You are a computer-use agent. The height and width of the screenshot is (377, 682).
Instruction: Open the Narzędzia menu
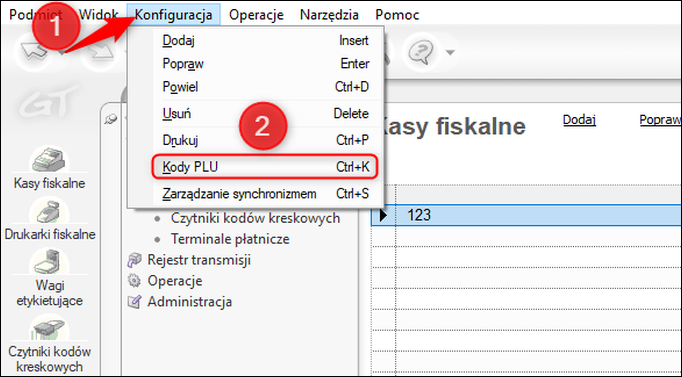pyautogui.click(x=329, y=15)
